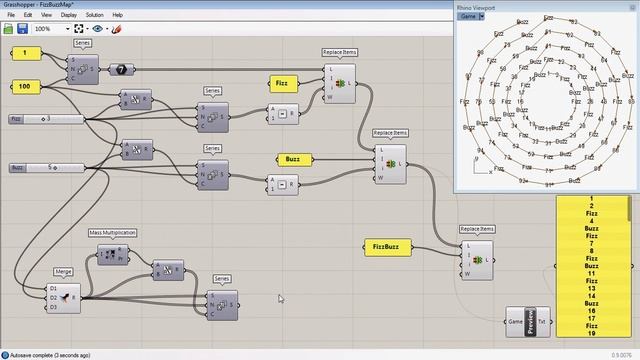Click the Mass Multiplication label balloon
Image resolution: width=640 pixels, height=360 pixels.
tap(113, 233)
